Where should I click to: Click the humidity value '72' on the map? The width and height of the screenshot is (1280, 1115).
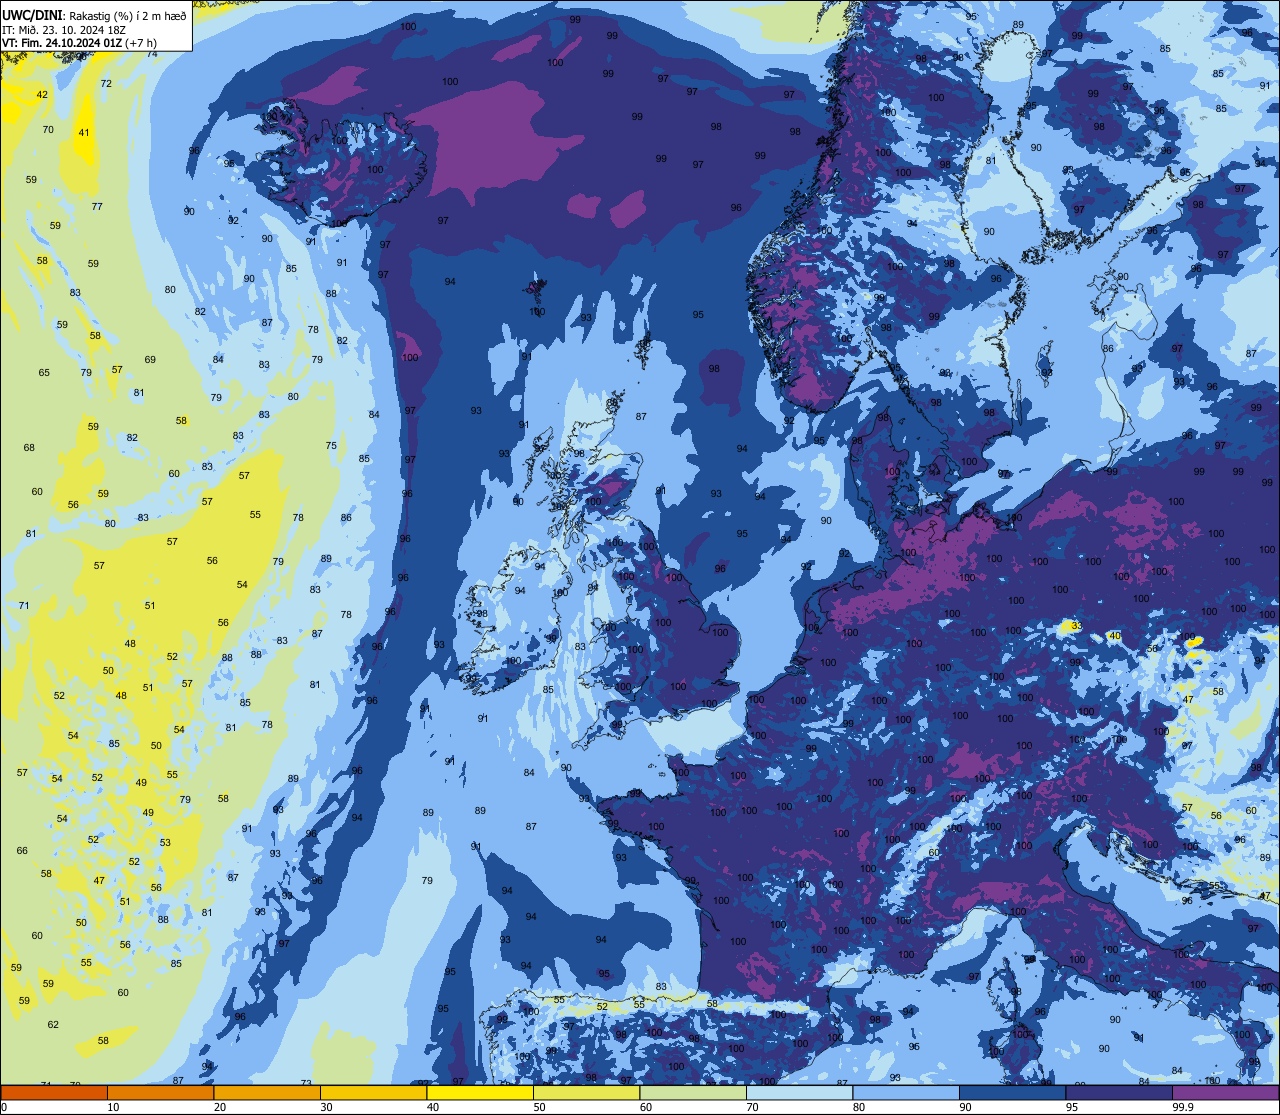pyautogui.click(x=106, y=84)
